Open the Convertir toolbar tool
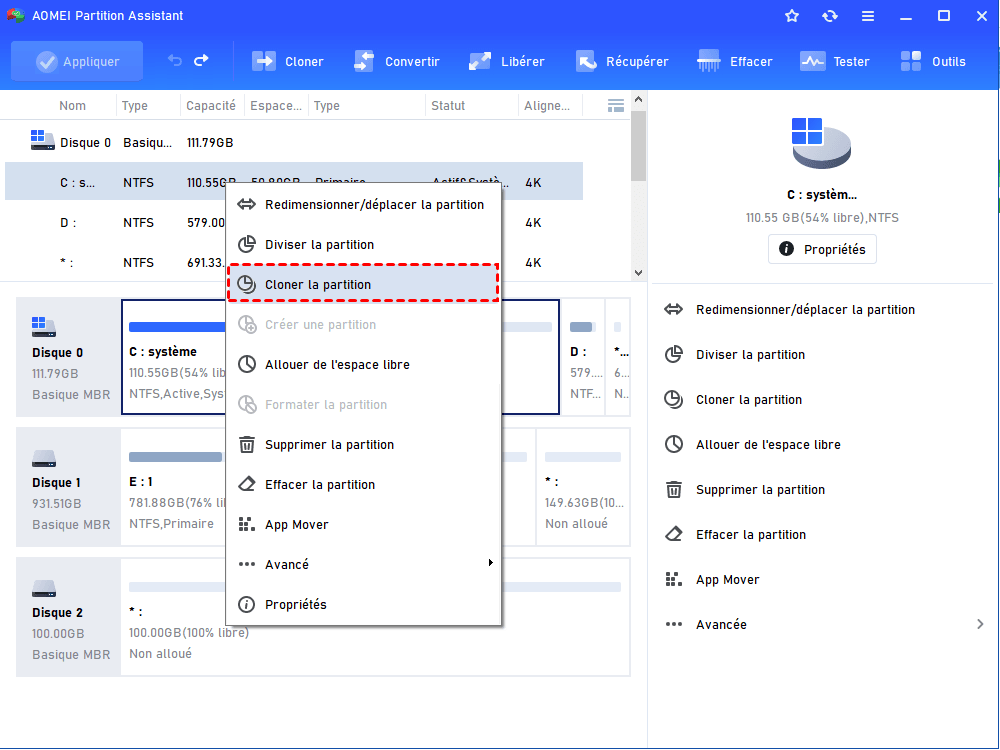The width and height of the screenshot is (1000, 750). [x=396, y=61]
